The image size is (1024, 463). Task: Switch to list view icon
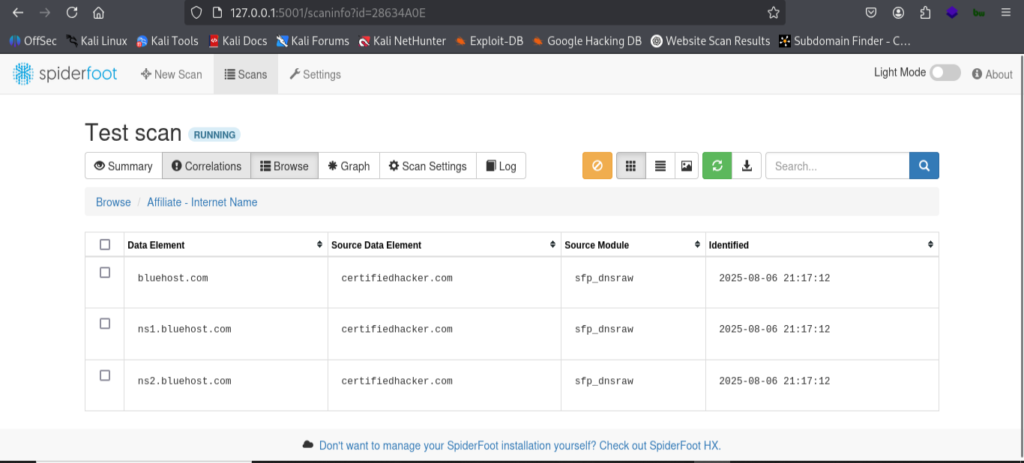pyautogui.click(x=660, y=166)
